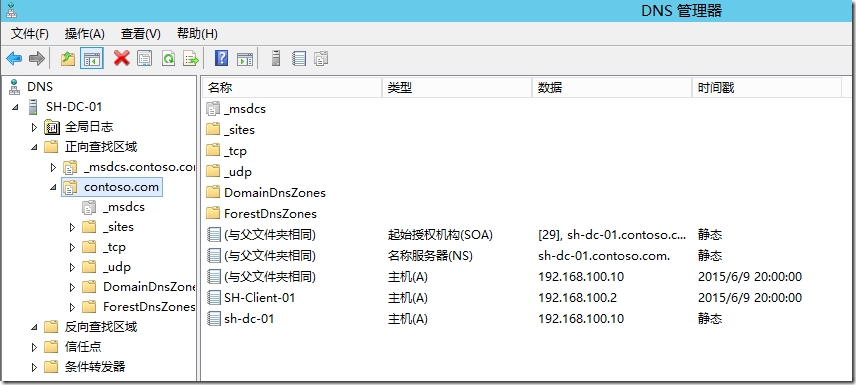Expand the DomainDnsZones tree node

pos(72,287)
